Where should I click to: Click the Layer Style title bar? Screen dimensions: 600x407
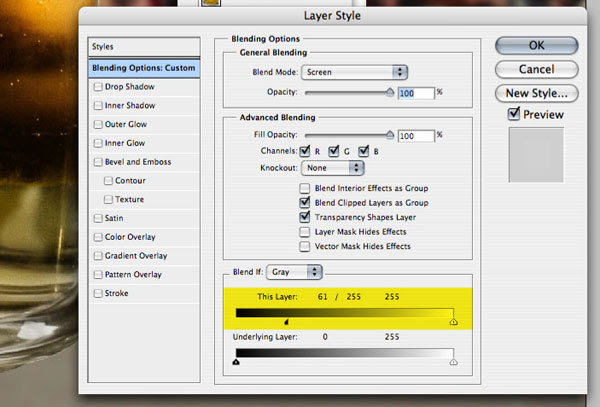click(333, 16)
